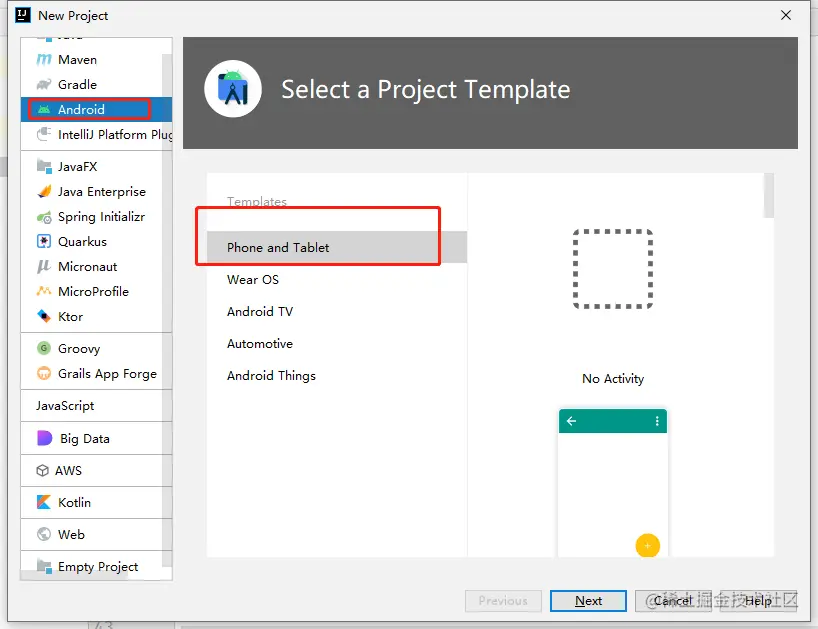The height and width of the screenshot is (629, 818).
Task: Select the Wear OS template category
Action: click(336, 280)
